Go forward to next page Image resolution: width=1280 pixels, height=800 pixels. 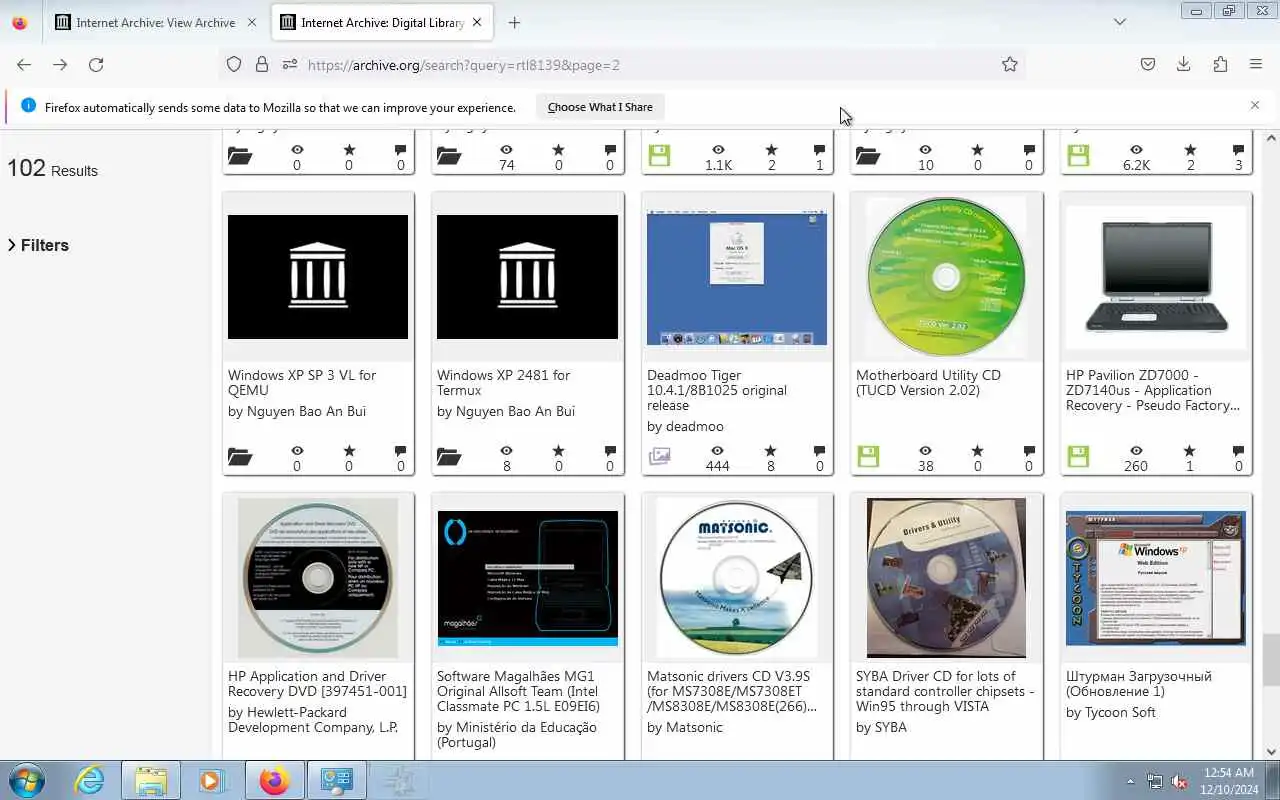[x=60, y=64]
